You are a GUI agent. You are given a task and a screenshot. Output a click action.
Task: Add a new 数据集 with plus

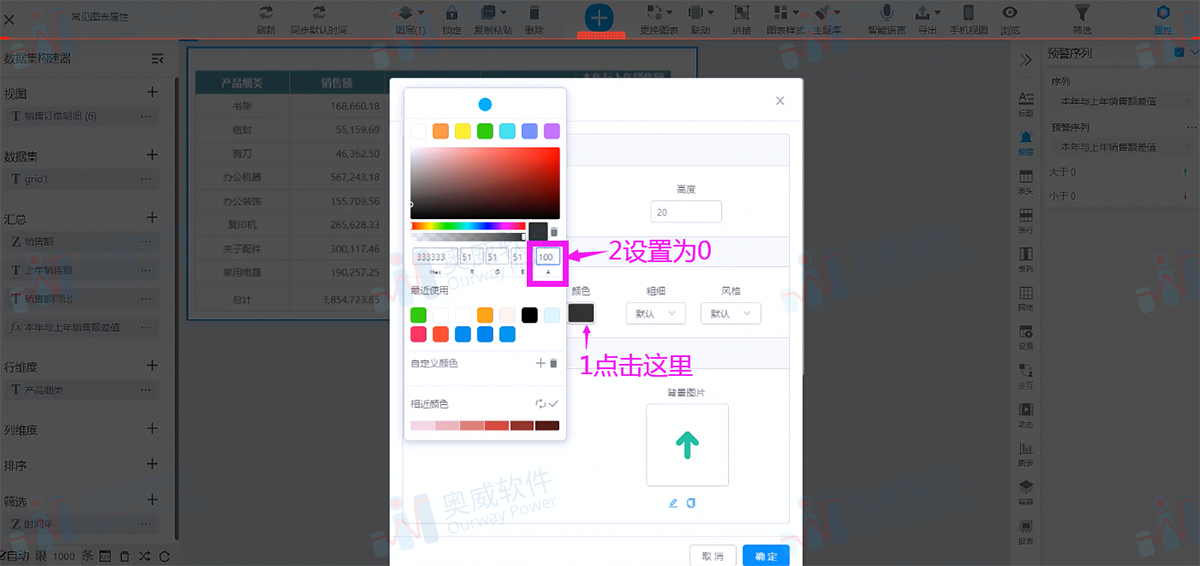152,155
